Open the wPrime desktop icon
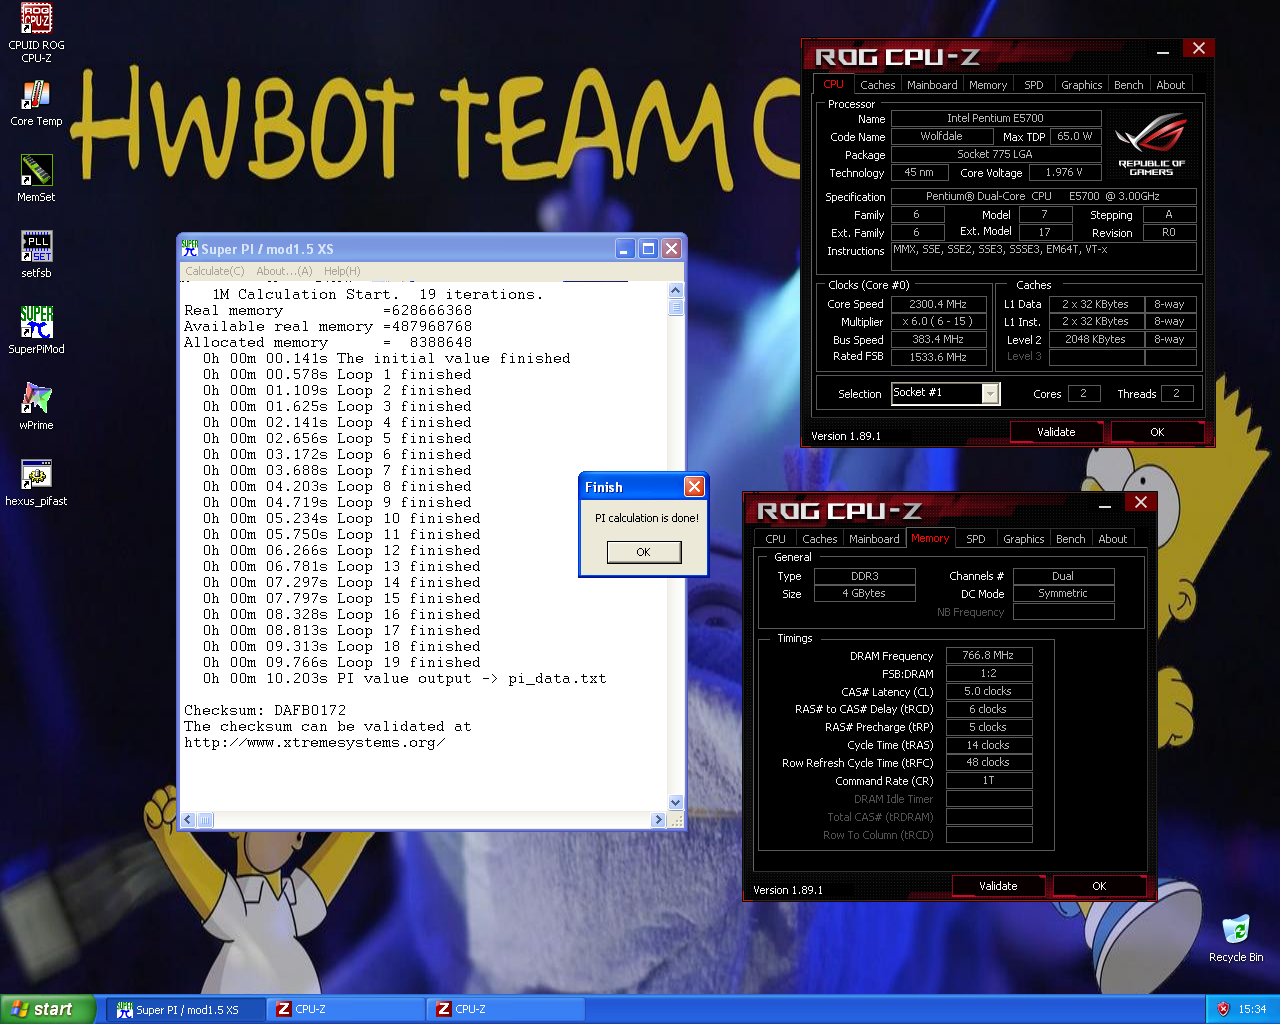The width and height of the screenshot is (1280, 1024). [36, 406]
